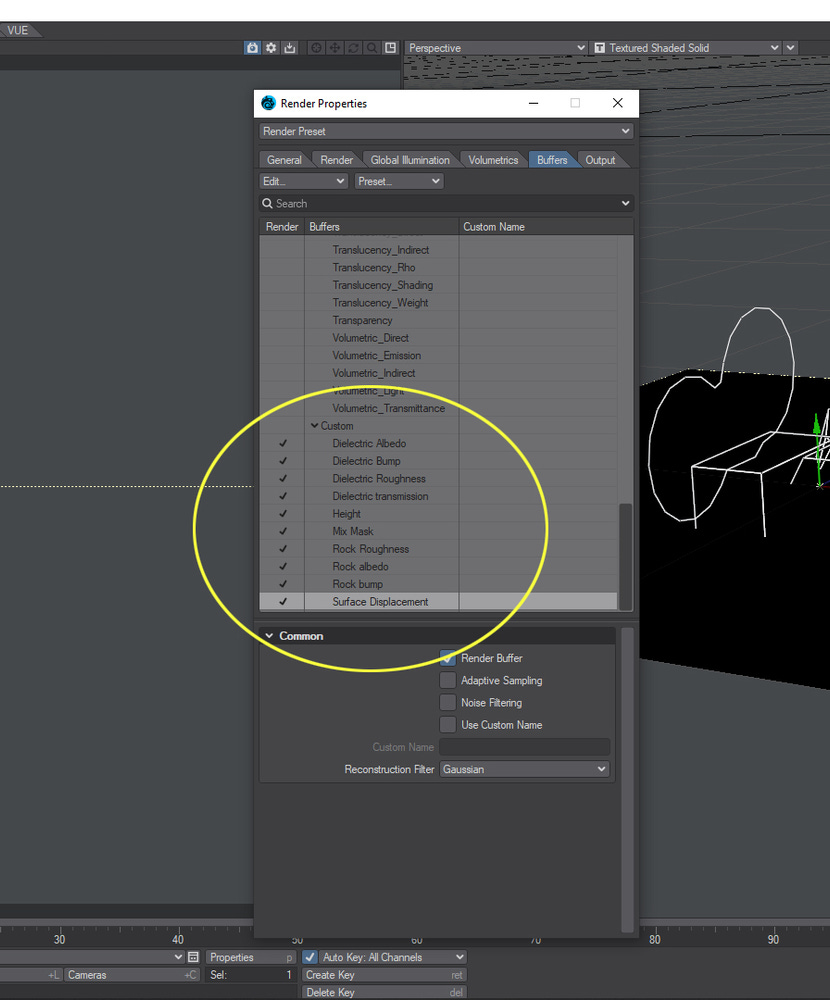The height and width of the screenshot is (1000, 830).
Task: Toggle Auto Key checkbox
Action: pos(309,957)
